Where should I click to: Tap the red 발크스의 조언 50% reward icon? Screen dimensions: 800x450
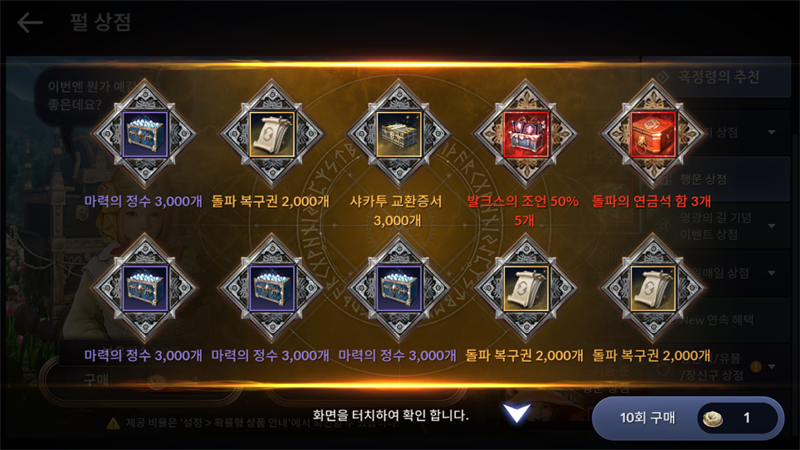526,134
